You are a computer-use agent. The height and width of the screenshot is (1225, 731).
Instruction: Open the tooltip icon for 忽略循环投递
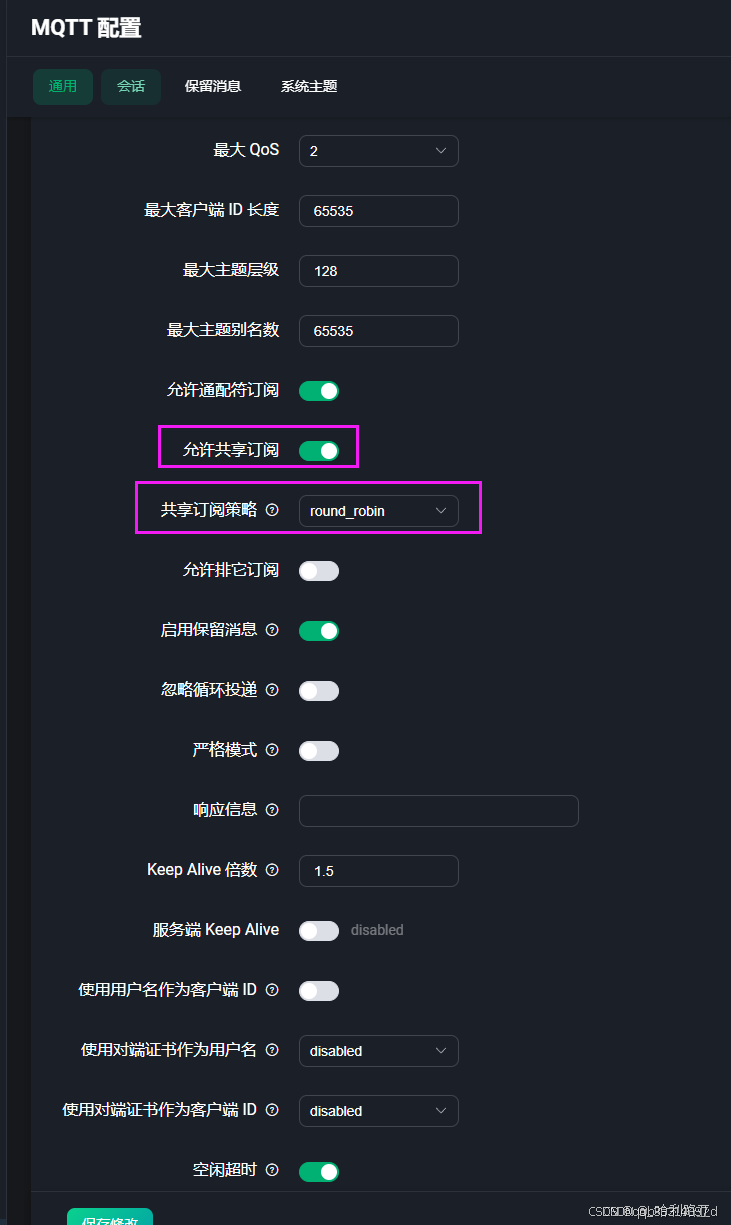[x=273, y=690]
